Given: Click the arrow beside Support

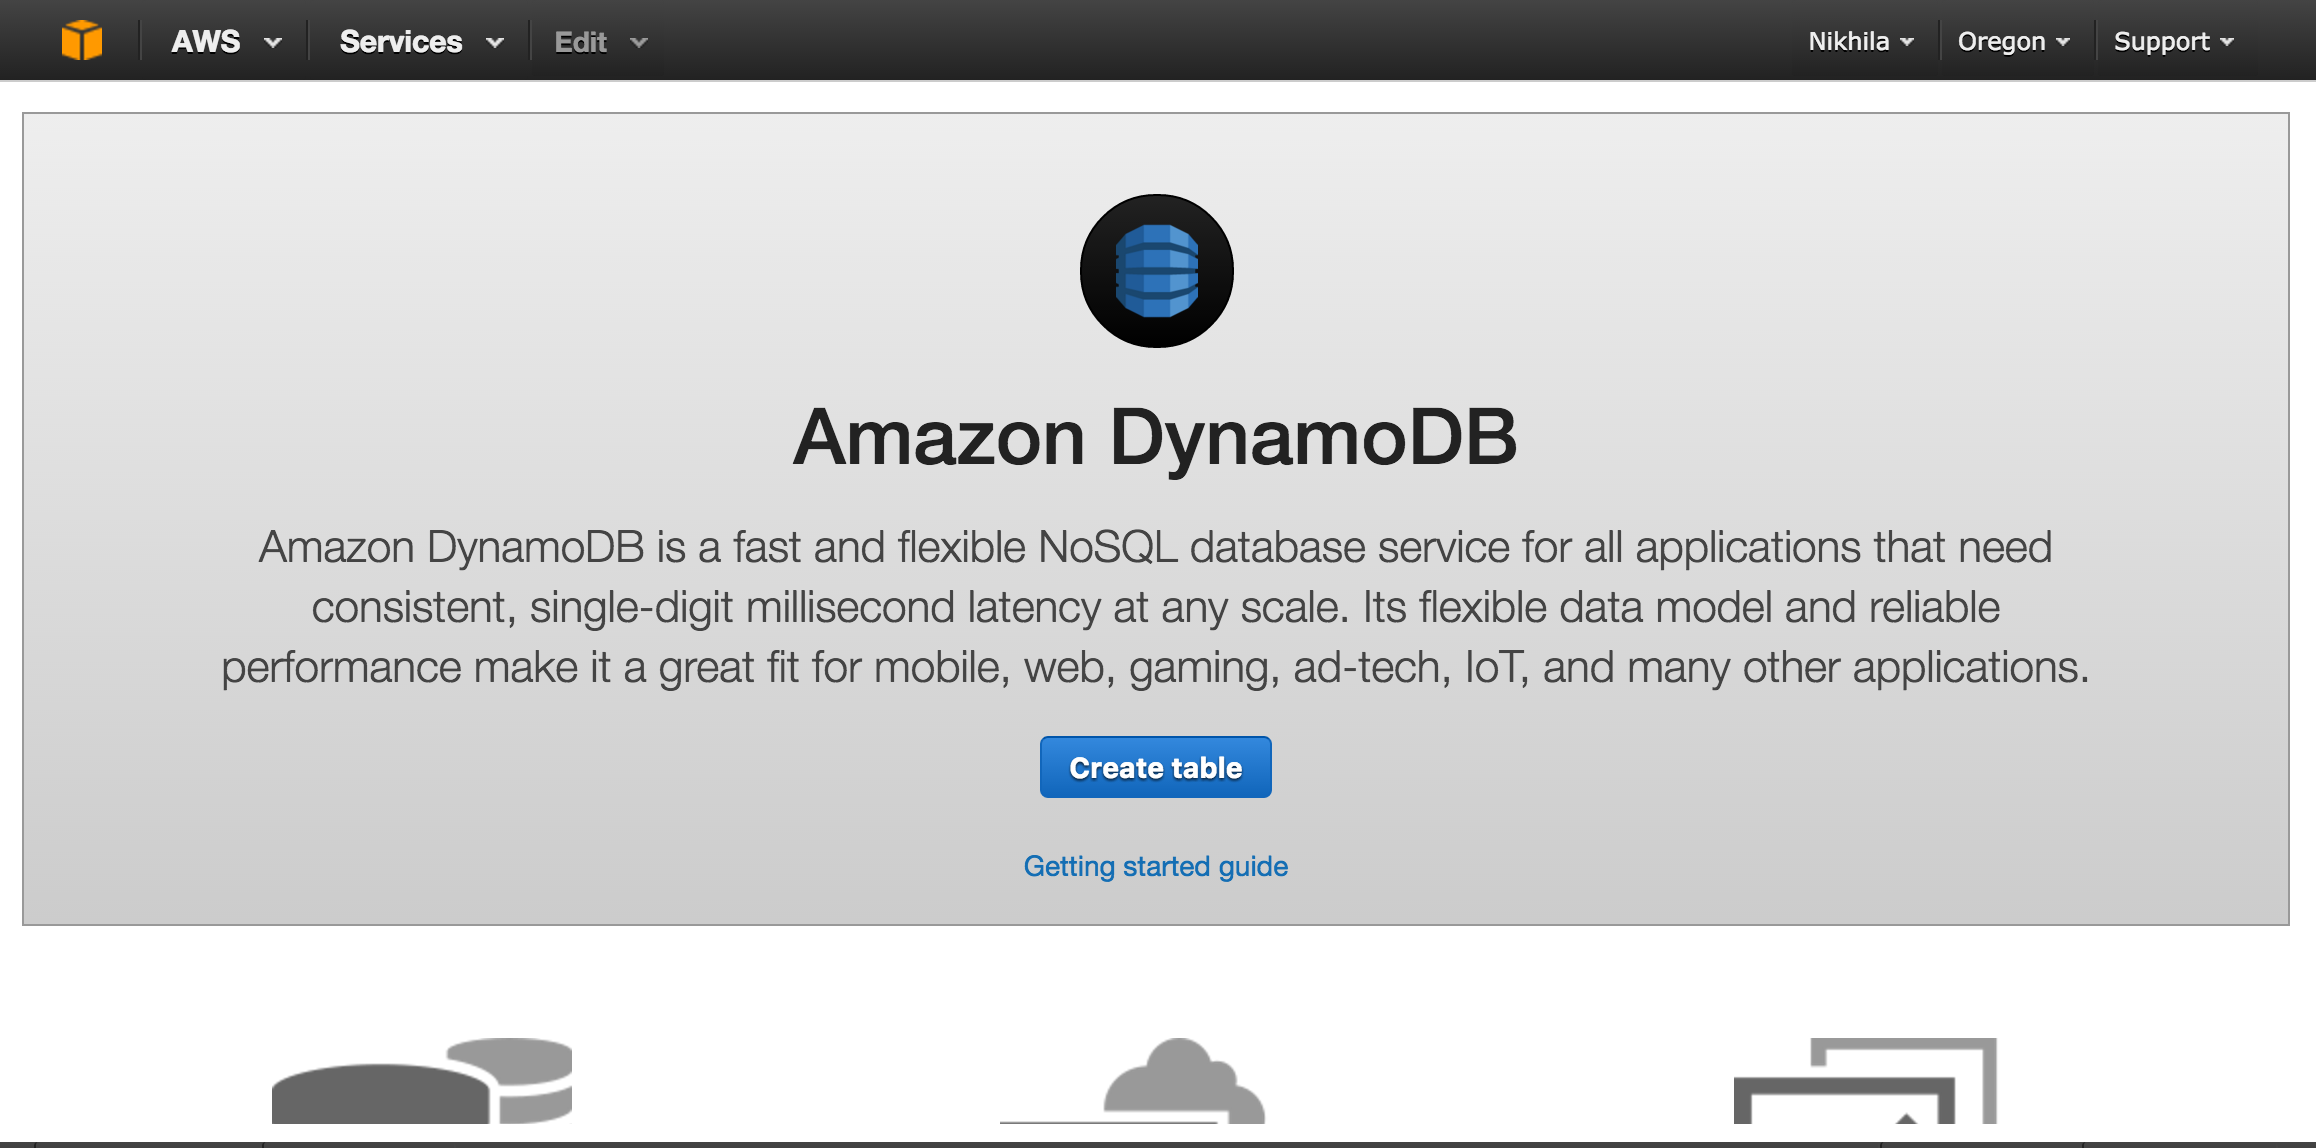Looking at the screenshot, I should 2227,42.
